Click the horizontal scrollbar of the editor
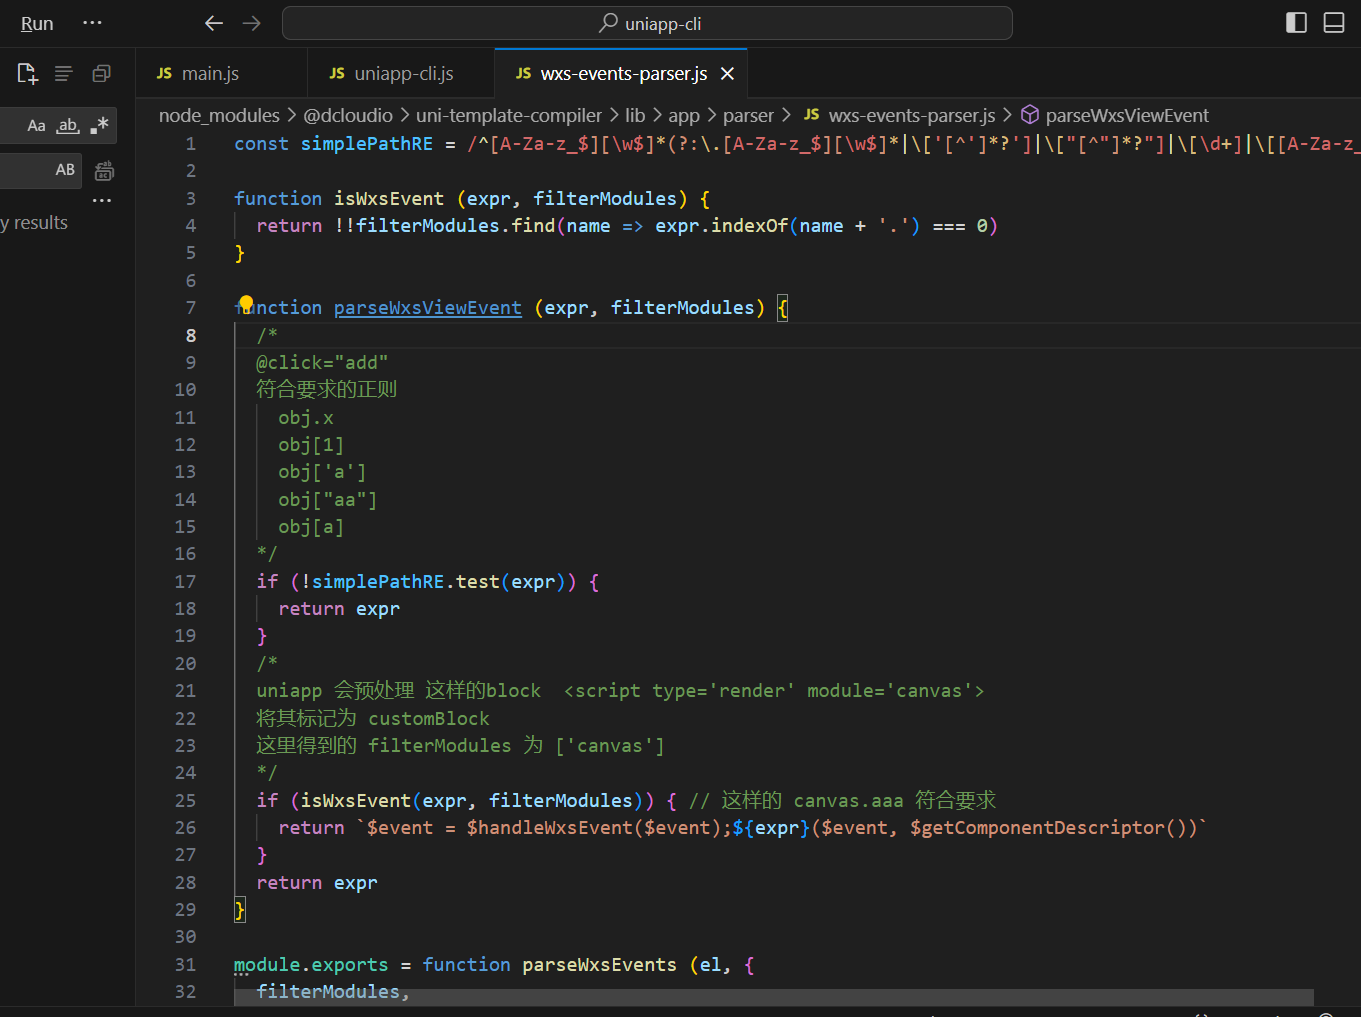Viewport: 1361px width, 1017px height. tap(774, 998)
